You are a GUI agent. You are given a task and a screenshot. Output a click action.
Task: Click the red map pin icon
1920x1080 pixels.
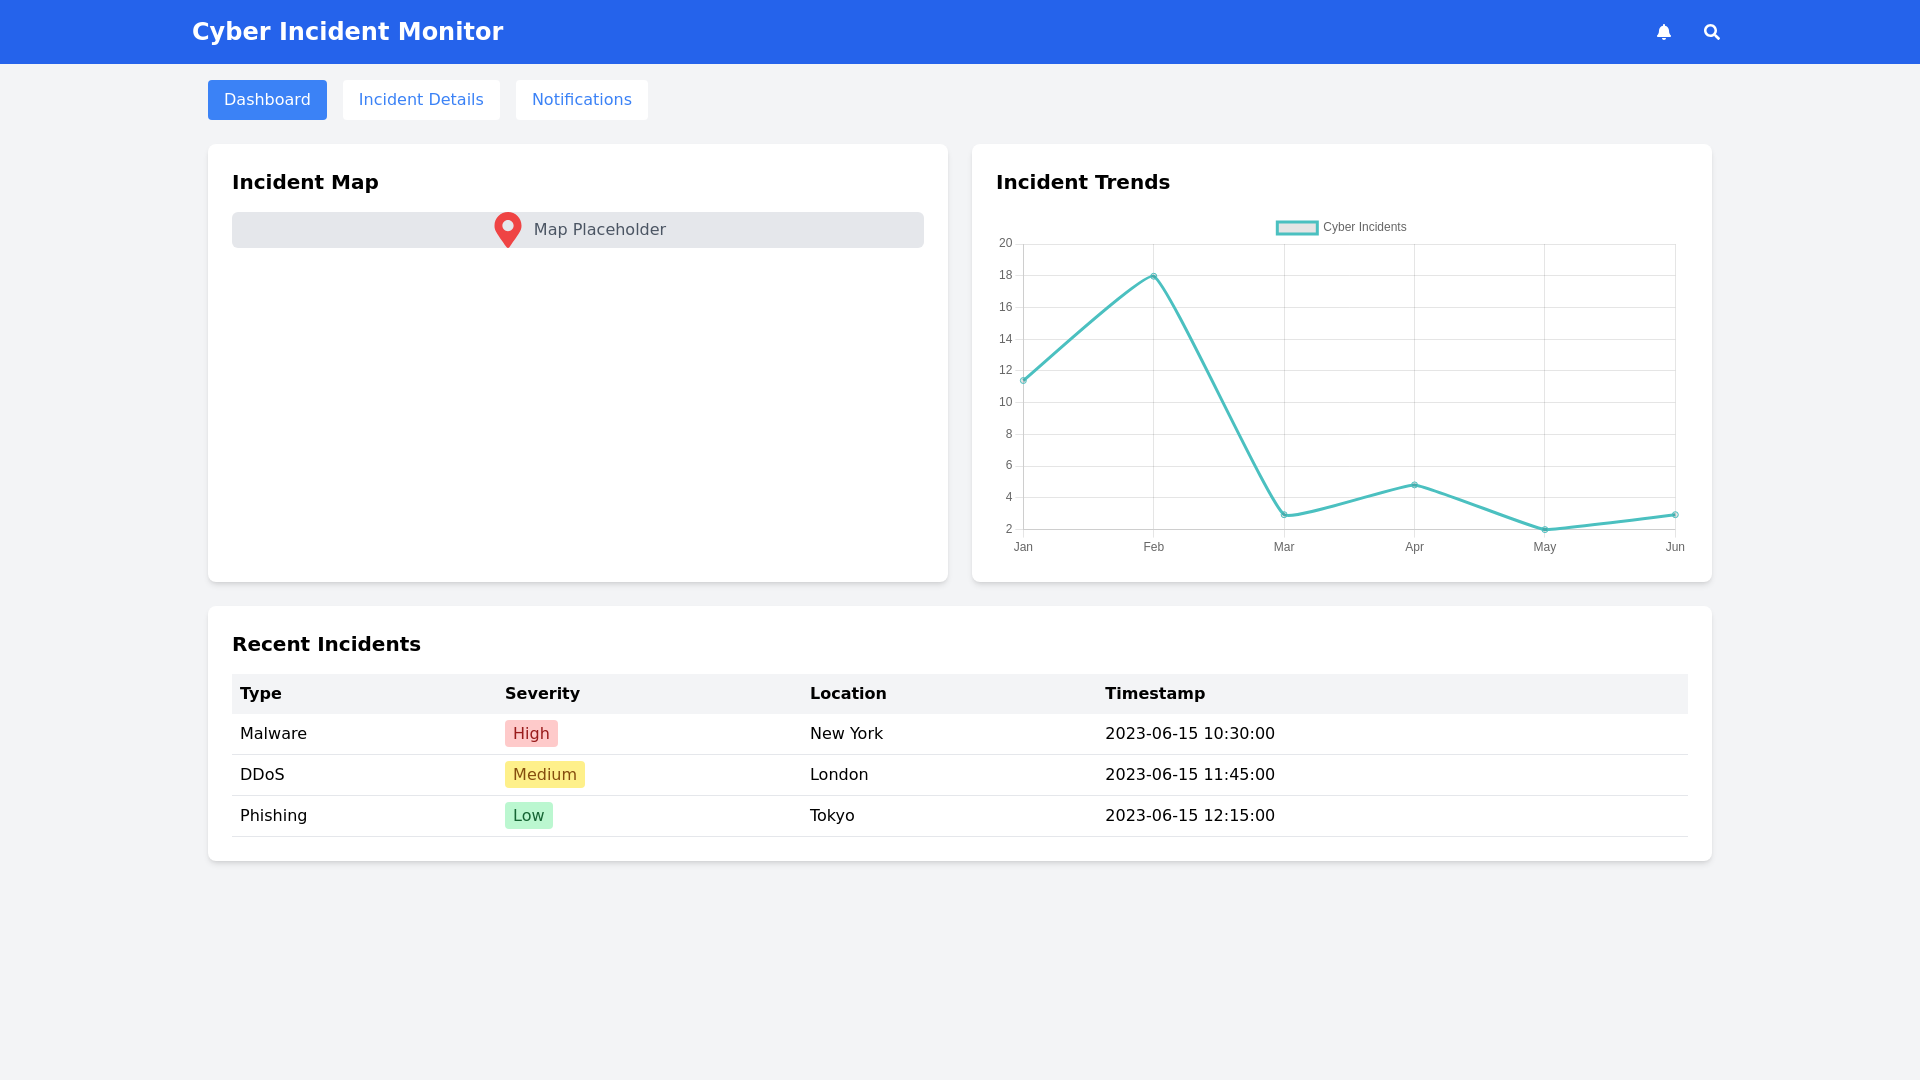(508, 229)
